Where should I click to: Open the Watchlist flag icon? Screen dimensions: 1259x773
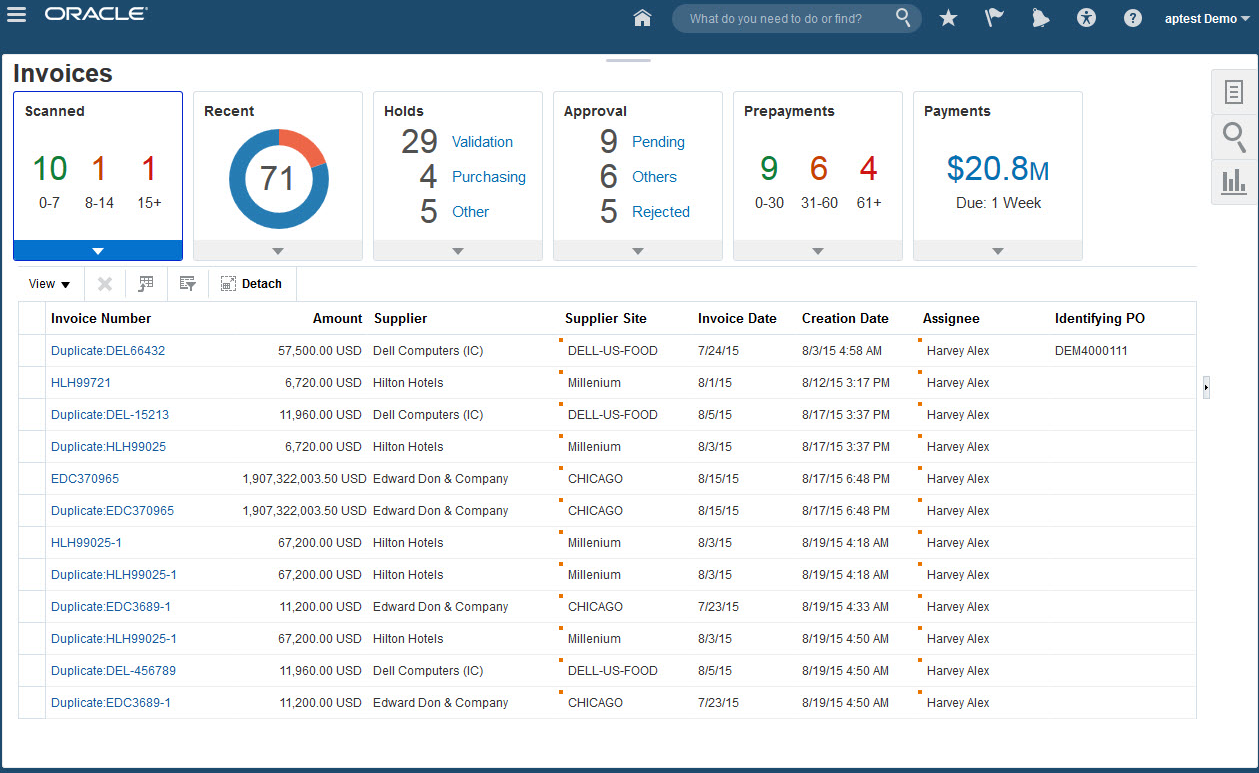(994, 18)
